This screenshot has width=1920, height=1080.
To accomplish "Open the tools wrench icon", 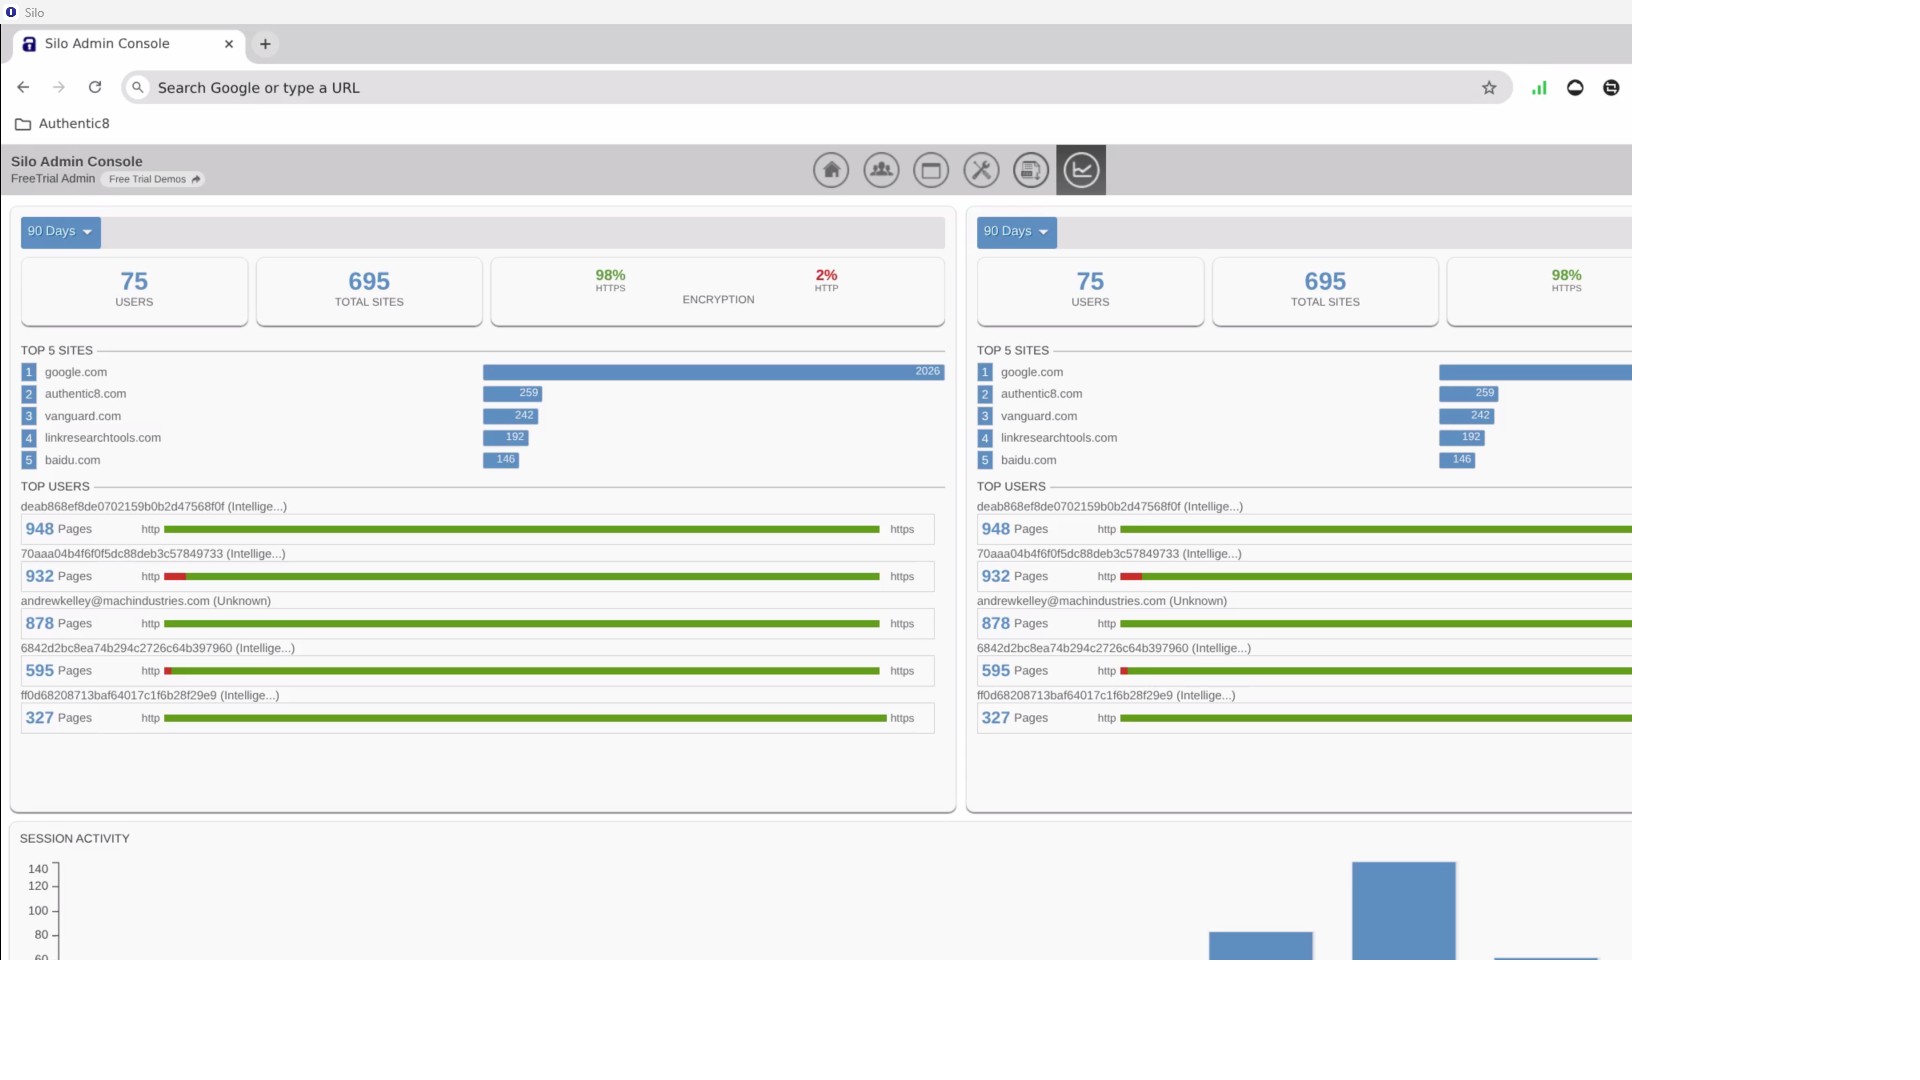I will pyautogui.click(x=980, y=170).
